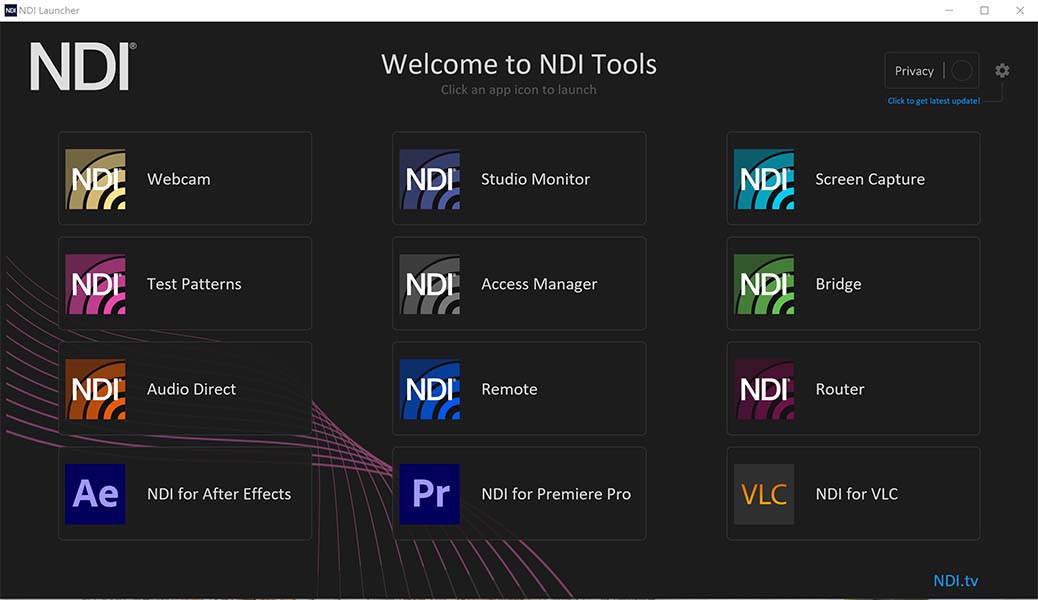Toggle the Privacy switch
This screenshot has width=1038, height=600.
962,70
